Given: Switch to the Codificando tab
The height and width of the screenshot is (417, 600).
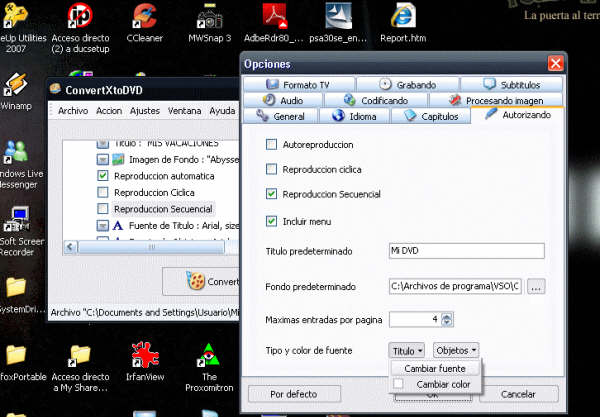Looking at the screenshot, I should coord(376,100).
